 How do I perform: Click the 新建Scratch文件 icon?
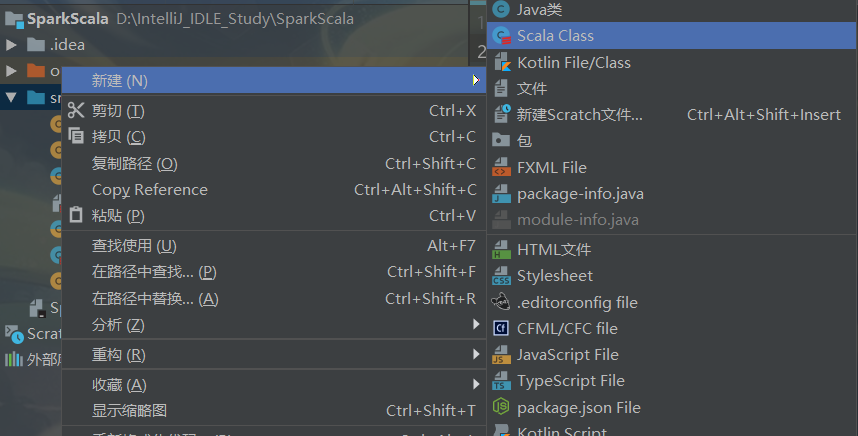(x=502, y=114)
